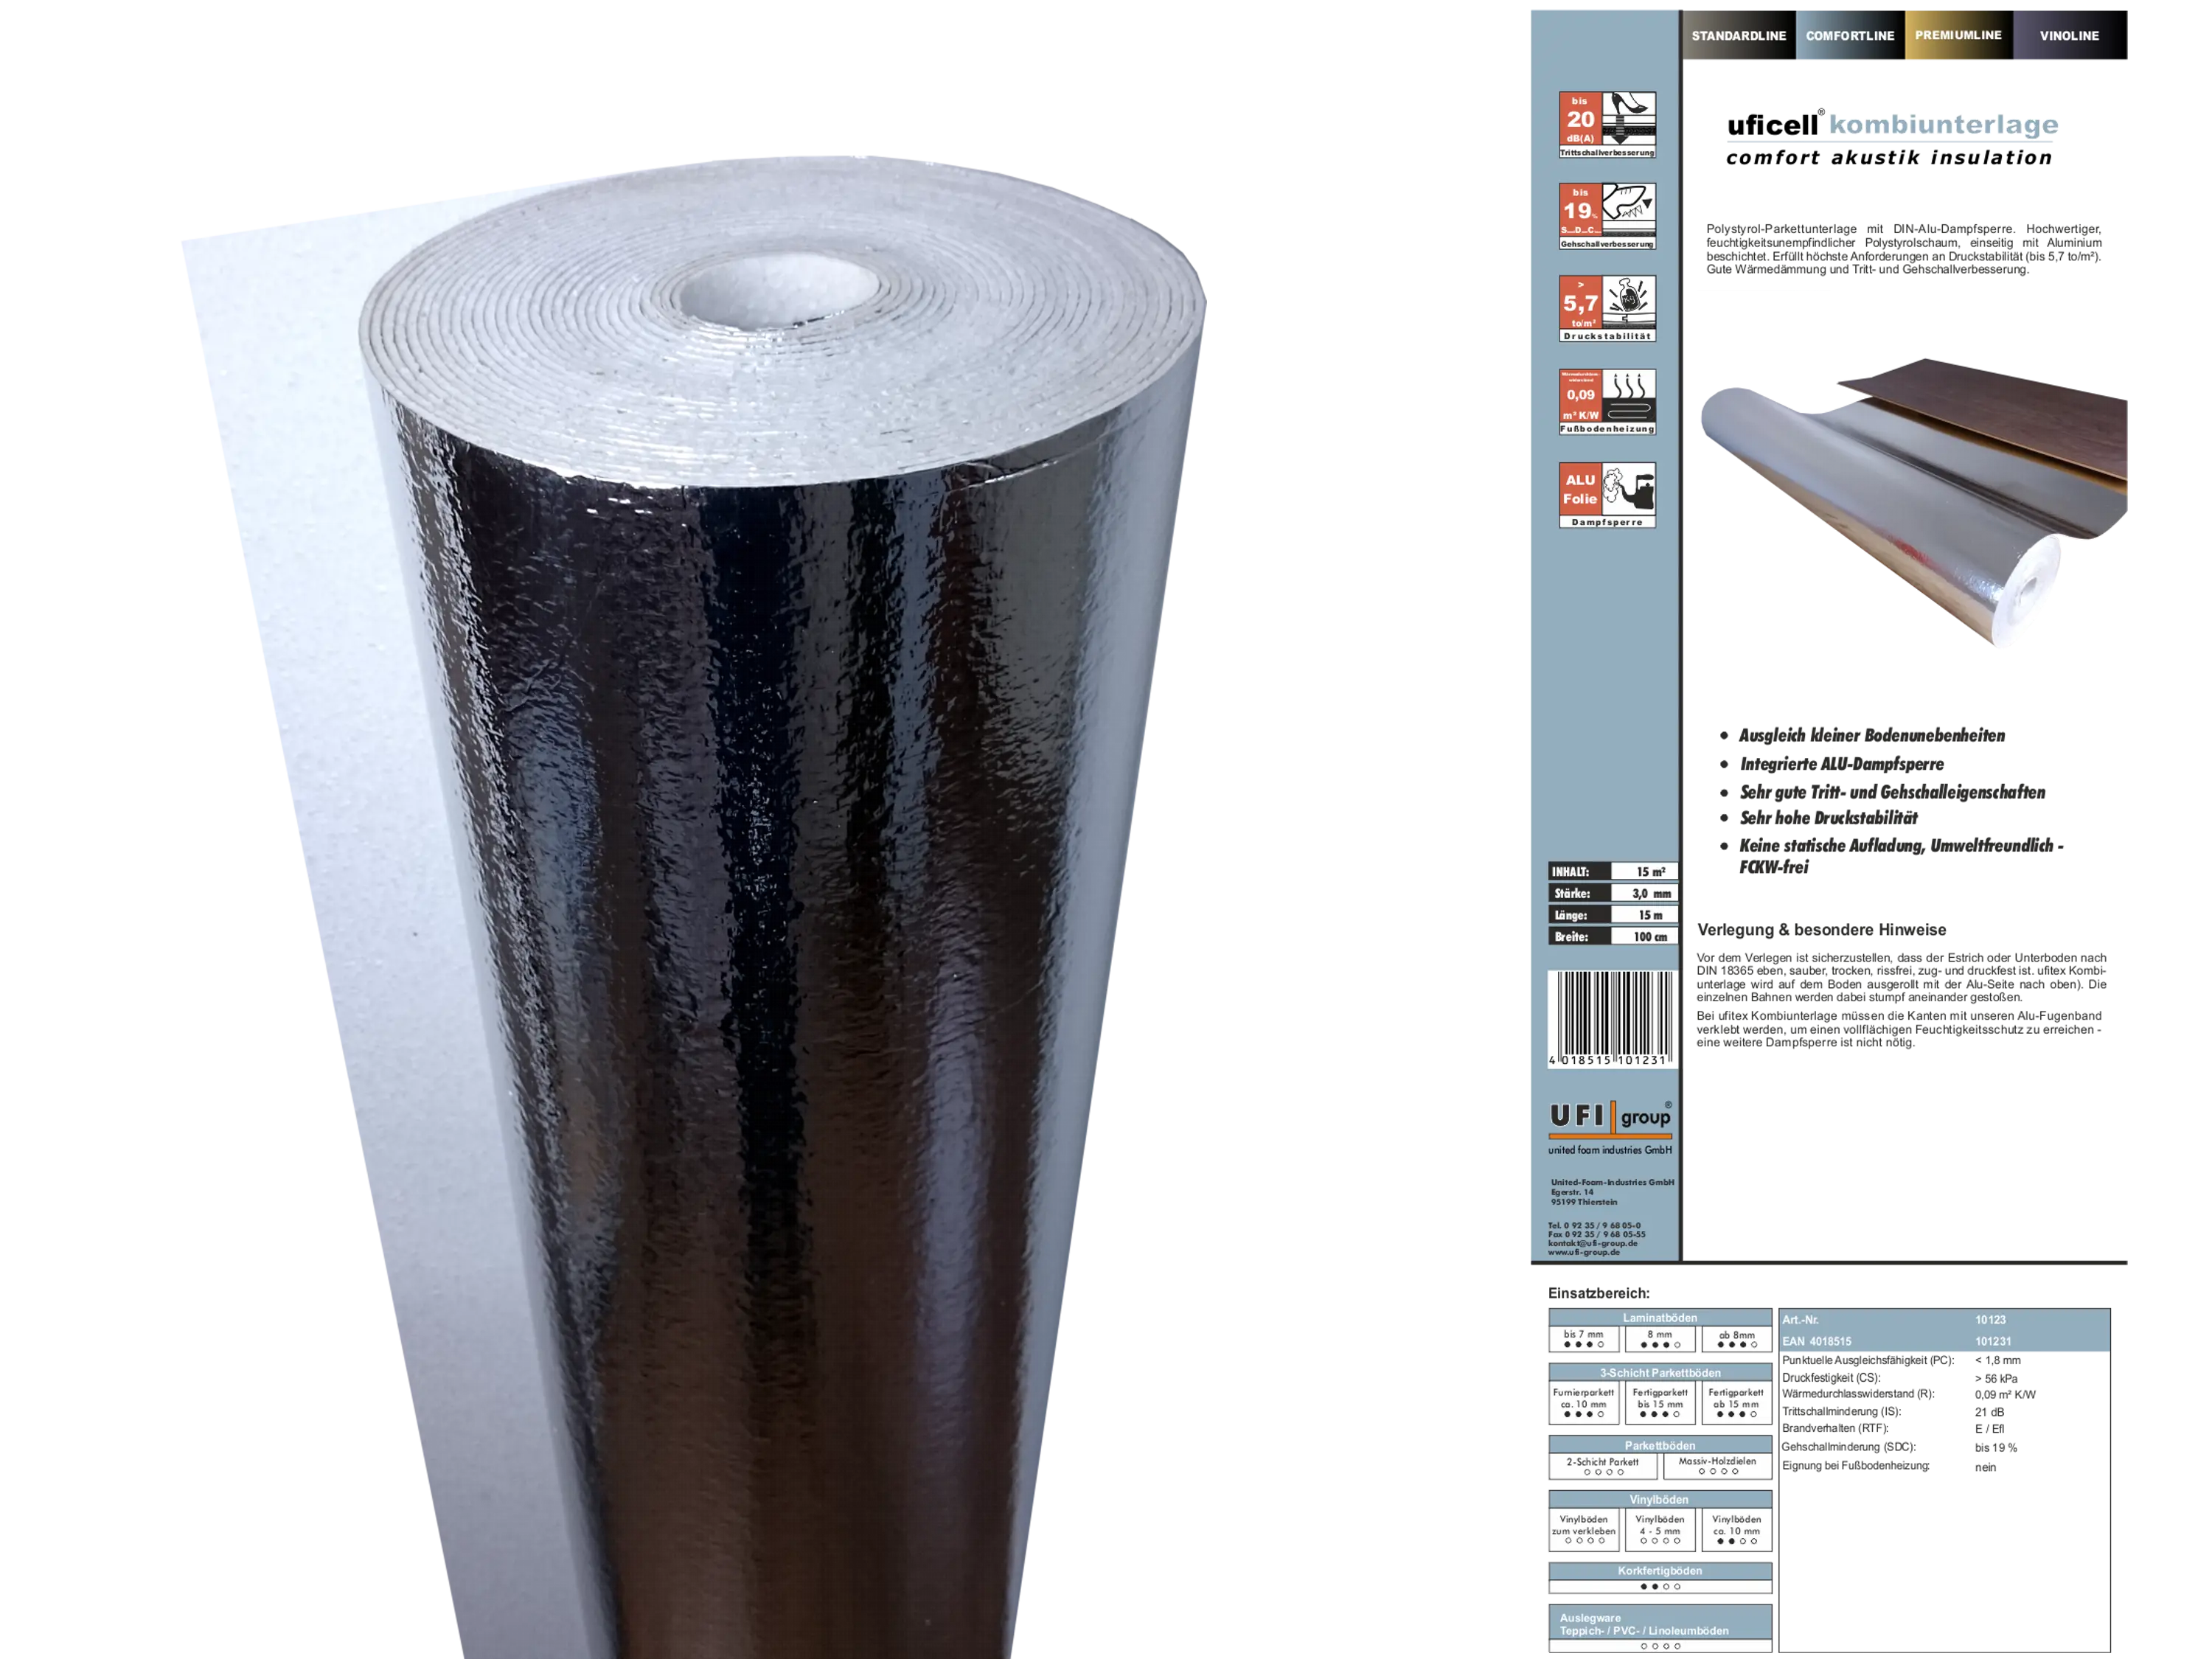
Task: Click the EAN barcode image
Action: pos(1611,1018)
